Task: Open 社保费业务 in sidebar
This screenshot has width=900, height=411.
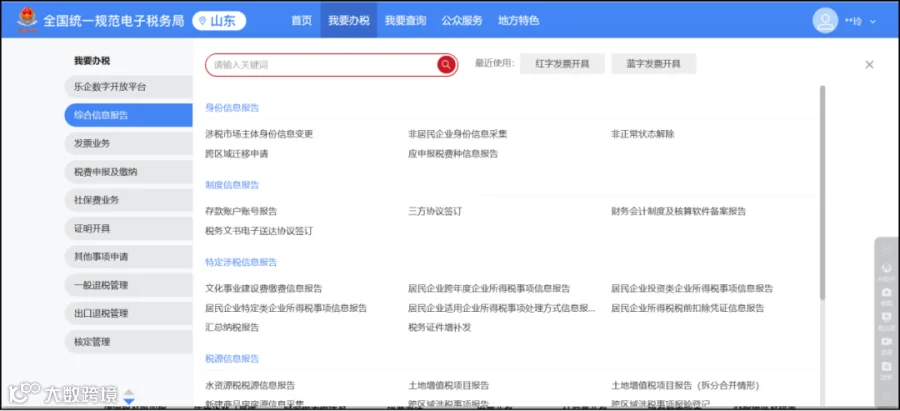Action: (128, 200)
